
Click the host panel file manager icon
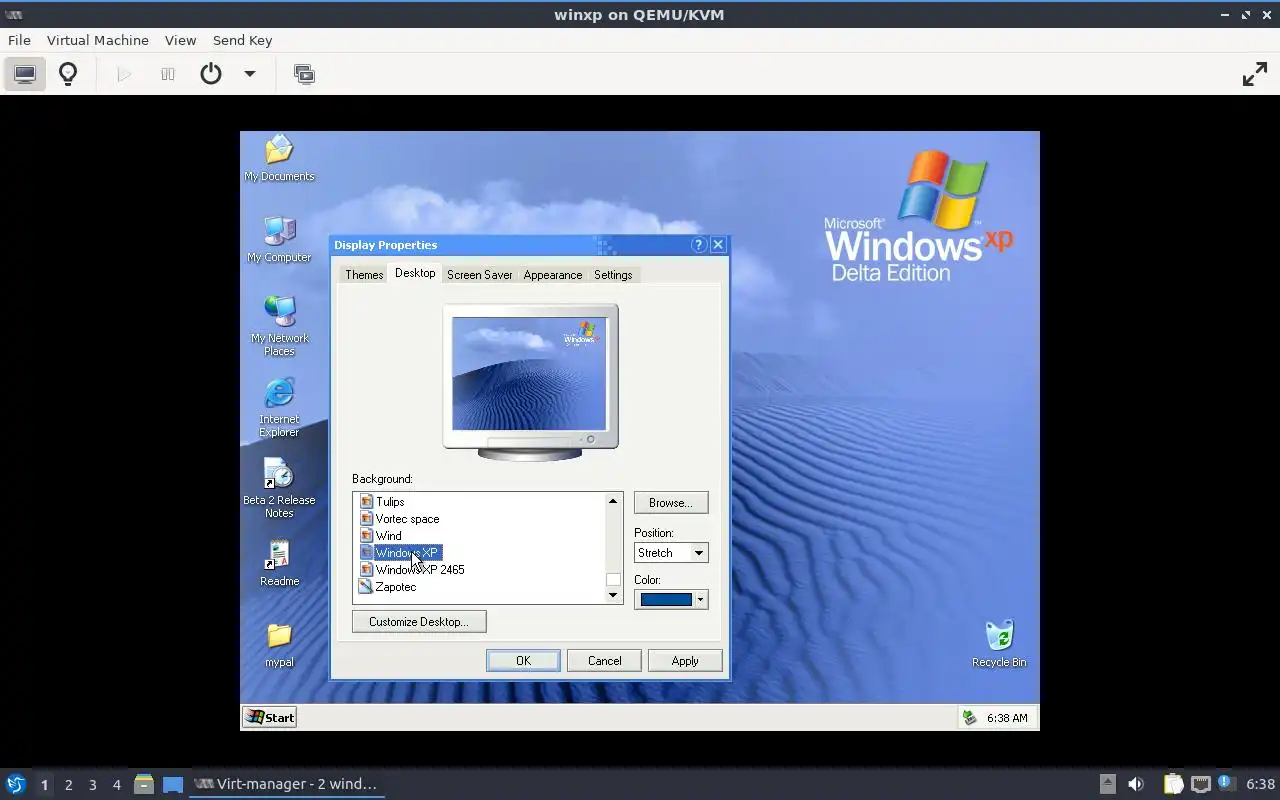coord(144,784)
